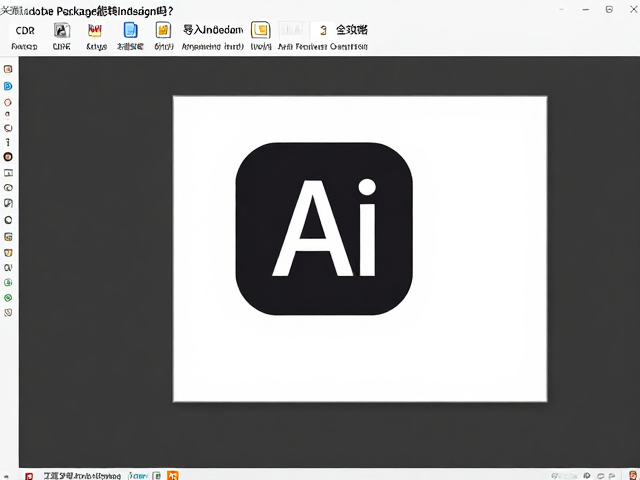The image size is (640, 480).
Task: Click the 导入 Indesign toolbar label
Action: coord(213,30)
